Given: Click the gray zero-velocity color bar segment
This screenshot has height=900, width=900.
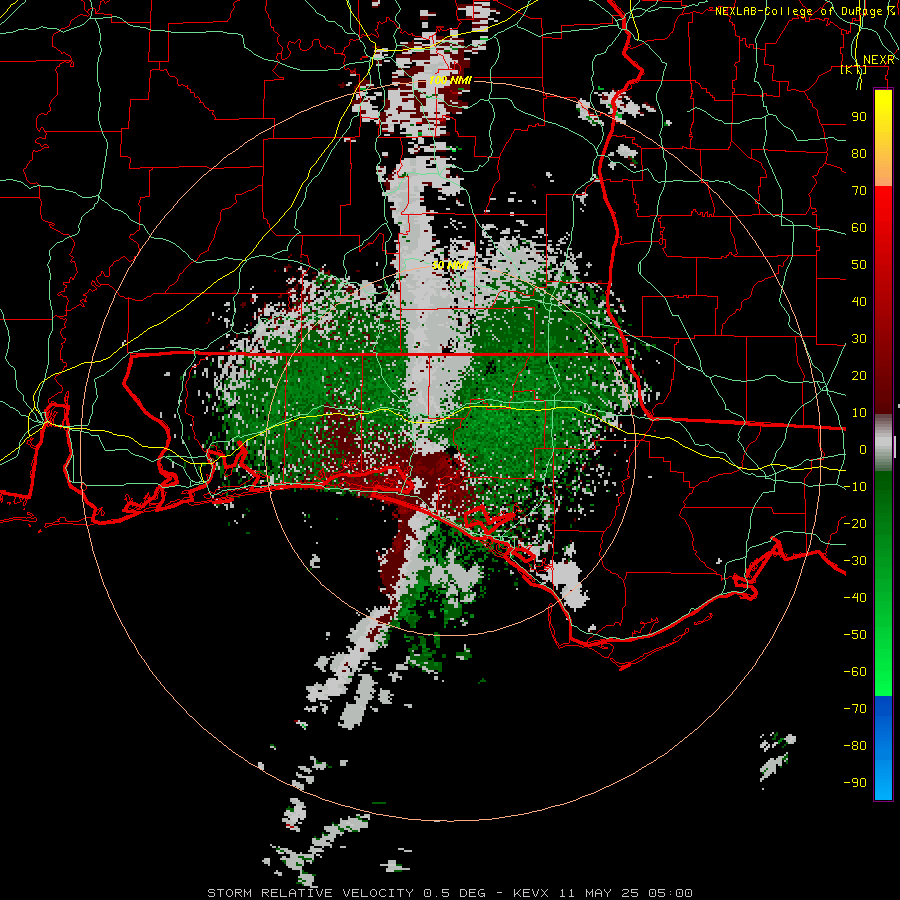Looking at the screenshot, I should click(883, 443).
